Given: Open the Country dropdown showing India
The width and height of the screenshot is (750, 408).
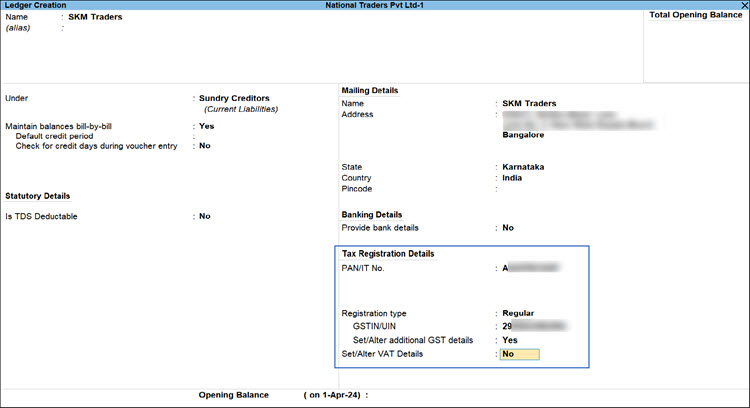Looking at the screenshot, I should pyautogui.click(x=512, y=178).
